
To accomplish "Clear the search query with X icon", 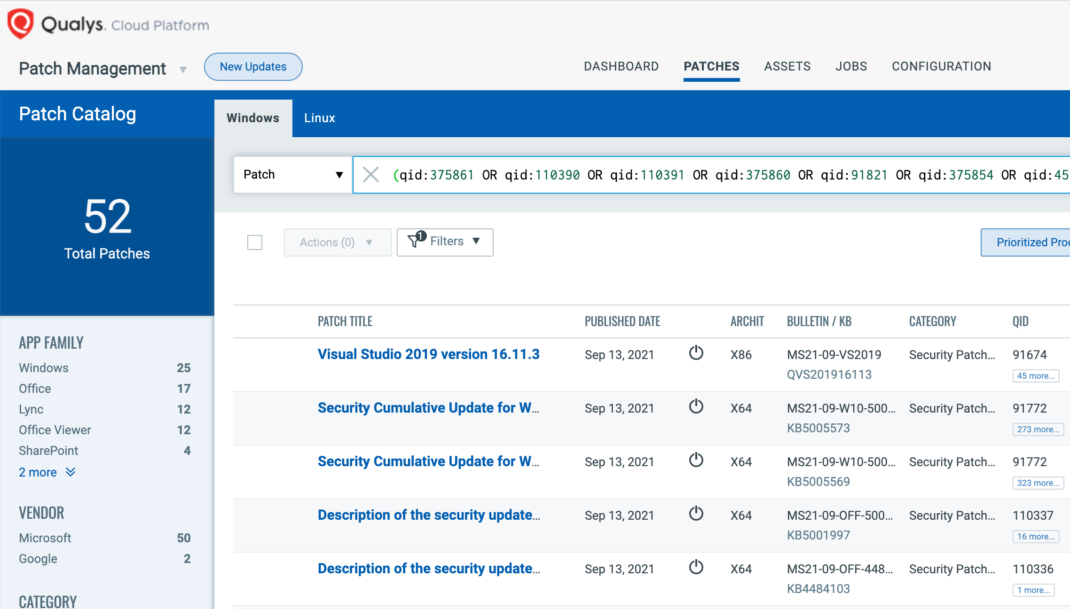I will pyautogui.click(x=371, y=175).
